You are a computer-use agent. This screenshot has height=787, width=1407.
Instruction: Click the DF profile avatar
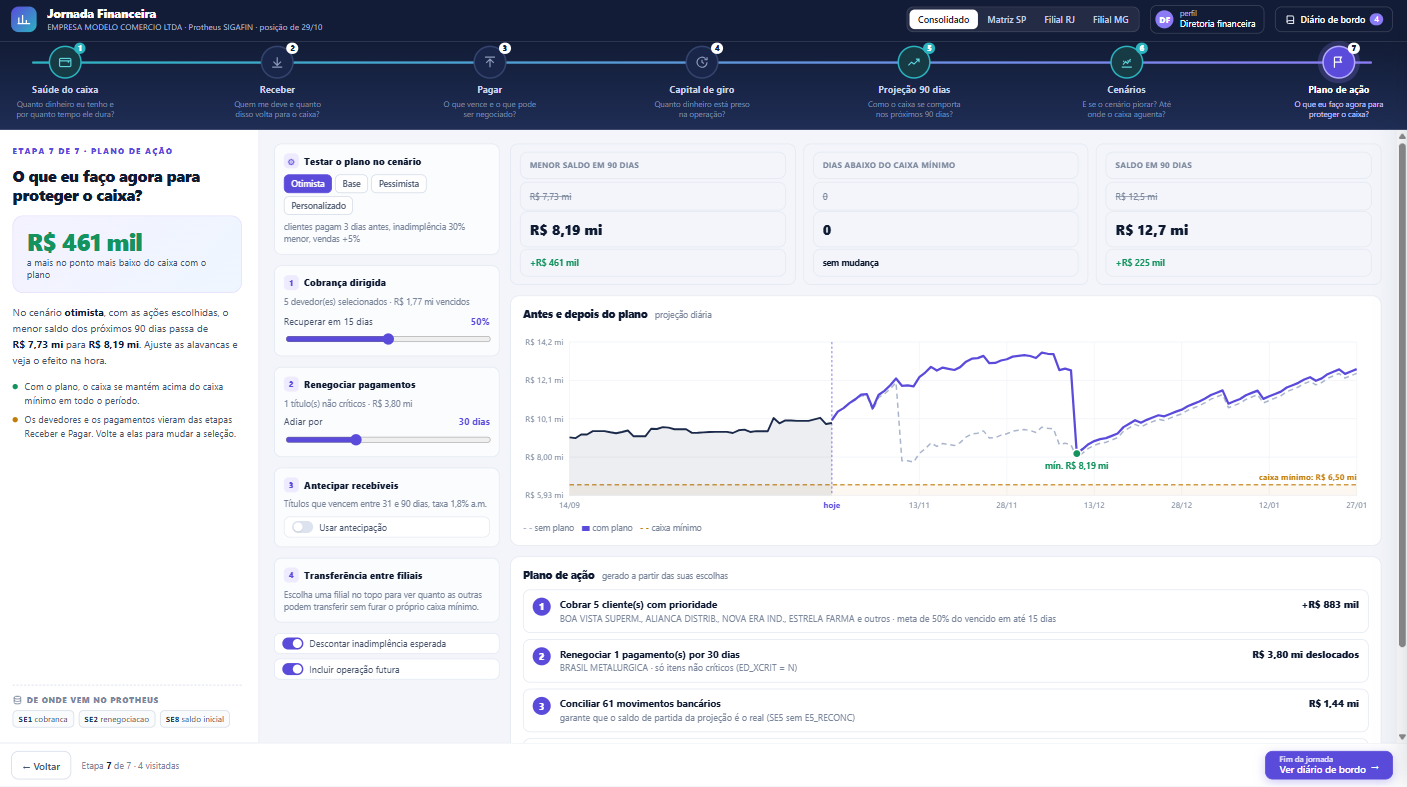point(1165,20)
